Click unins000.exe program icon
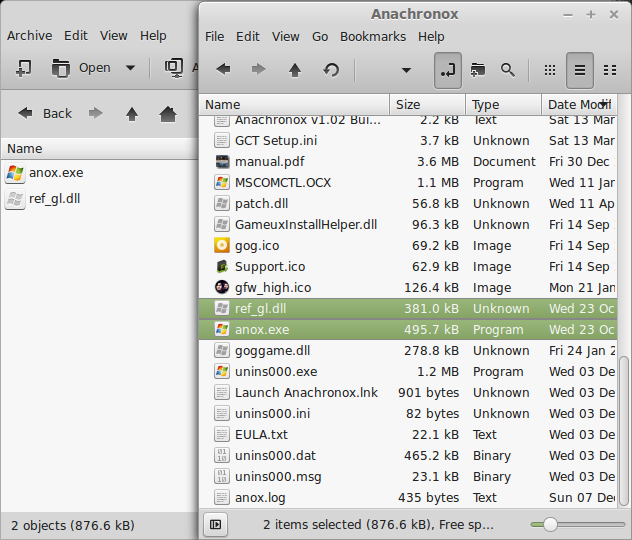The width and height of the screenshot is (632, 540). click(222, 372)
